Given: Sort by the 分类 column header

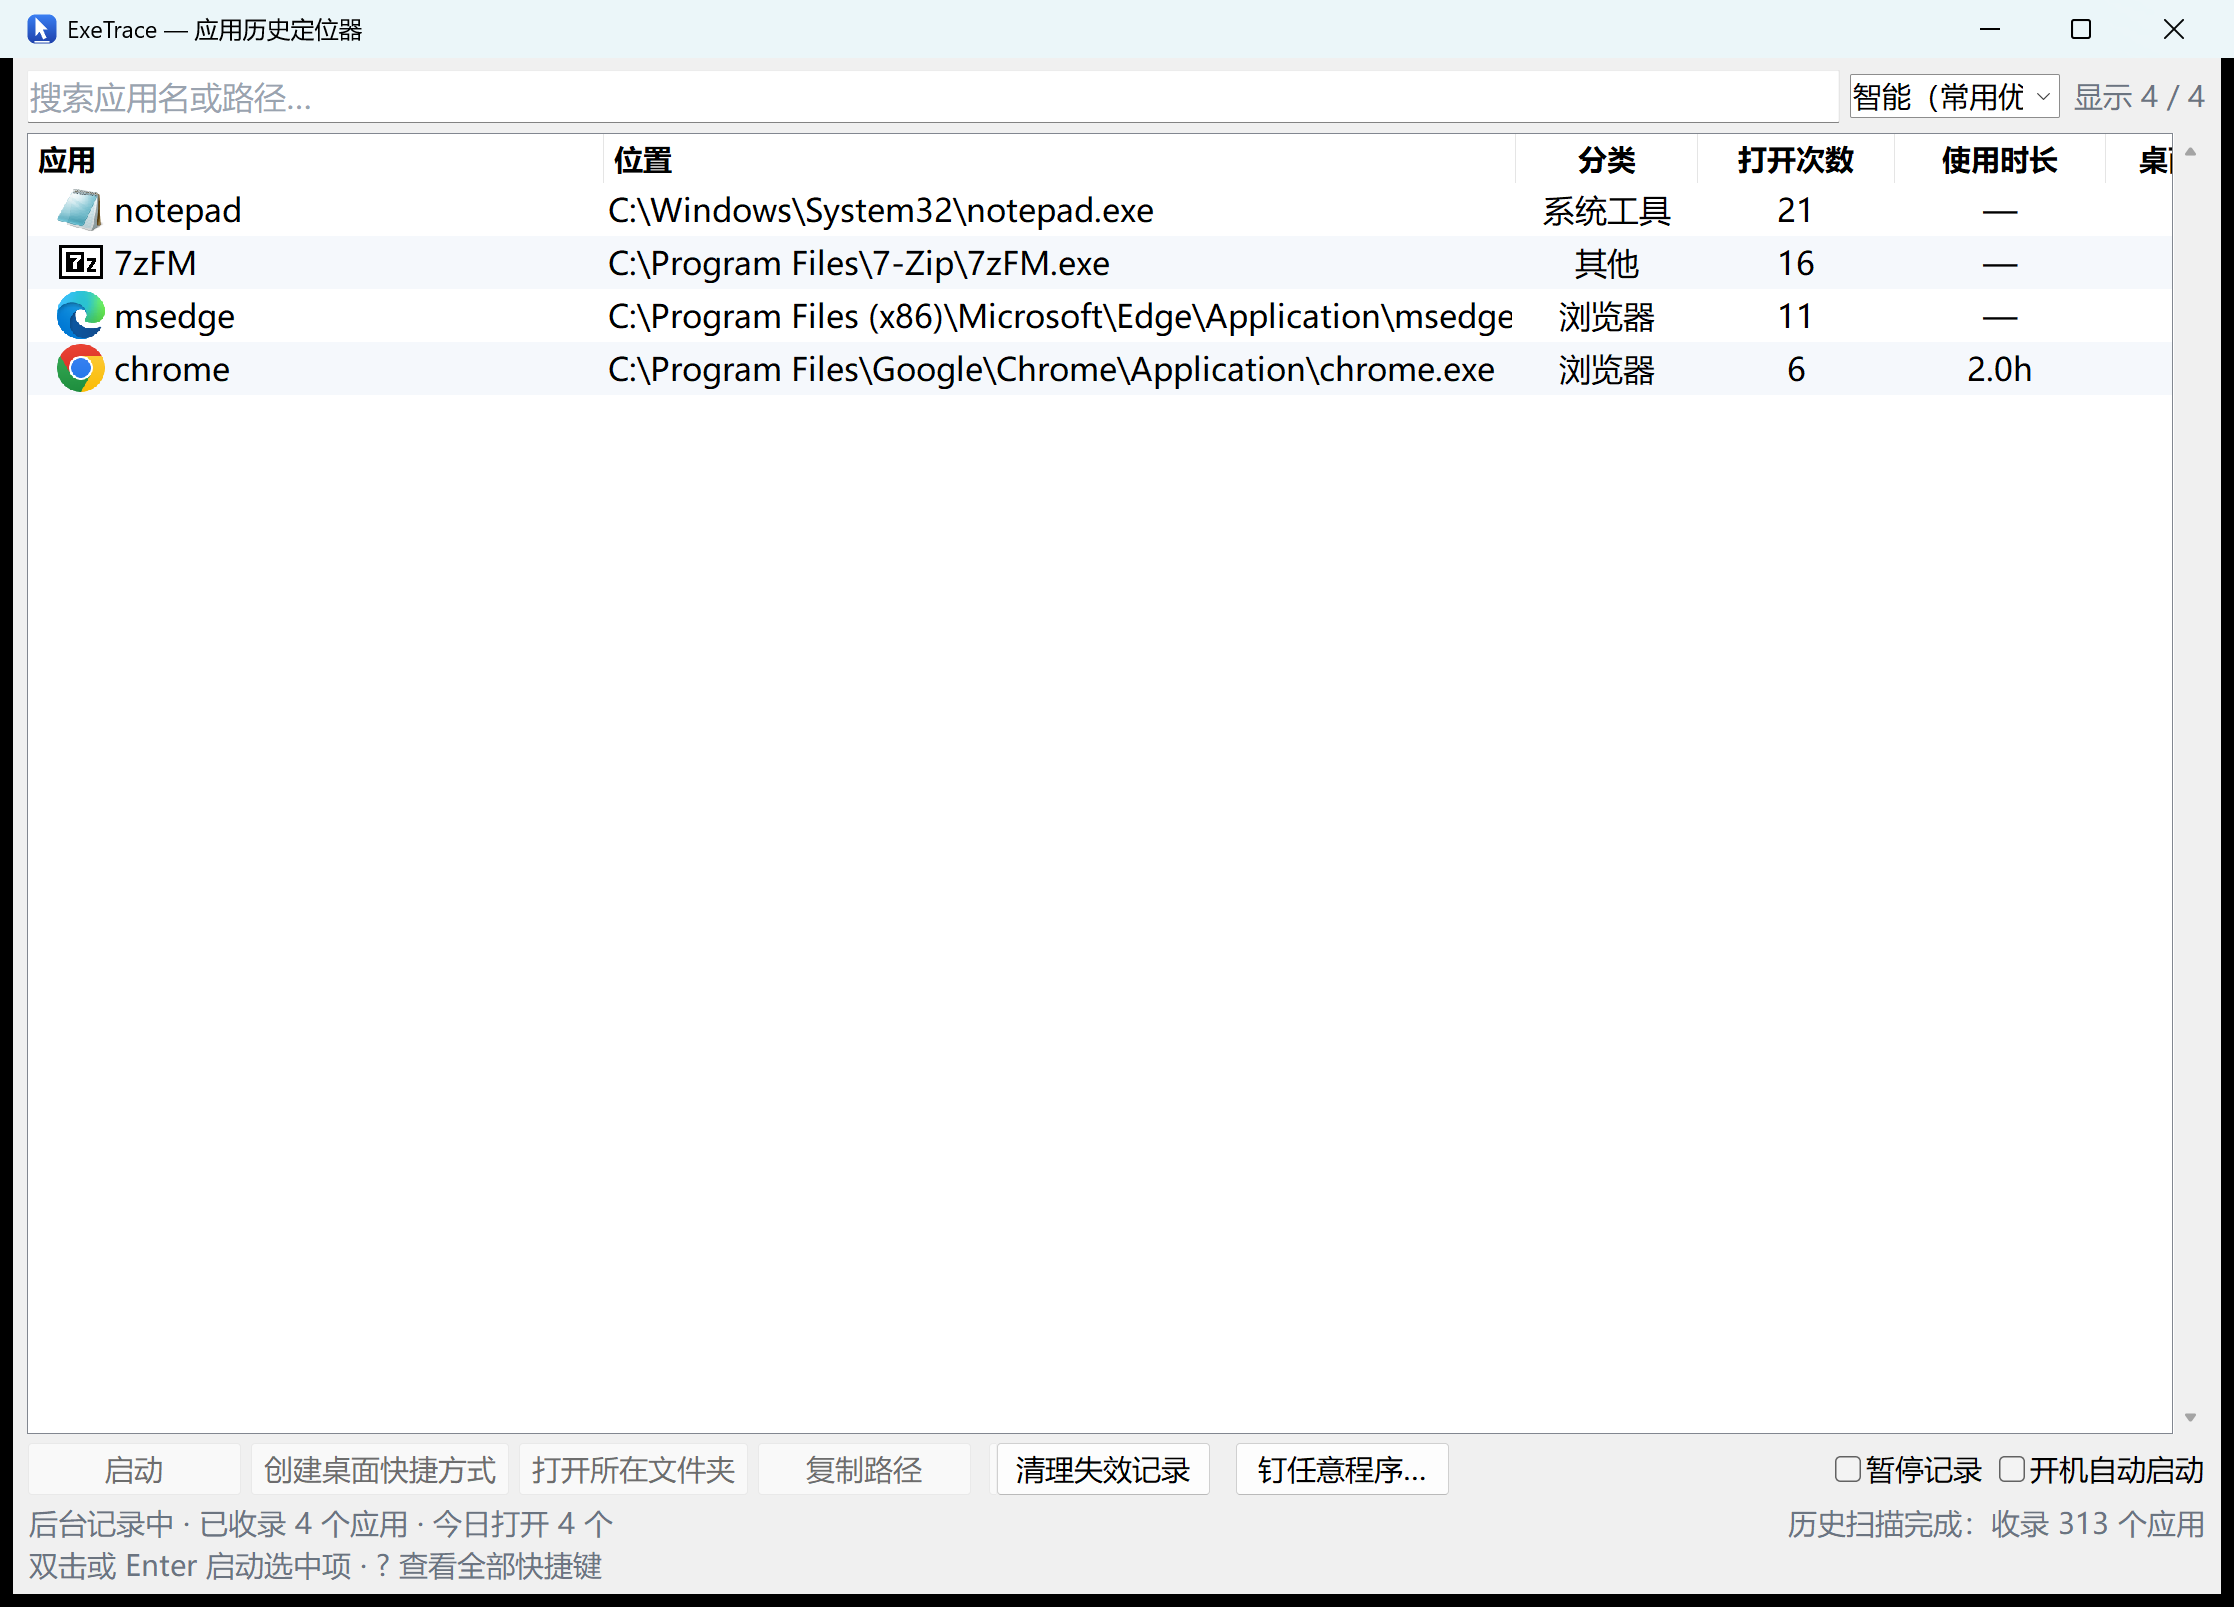Looking at the screenshot, I should coord(1606,160).
